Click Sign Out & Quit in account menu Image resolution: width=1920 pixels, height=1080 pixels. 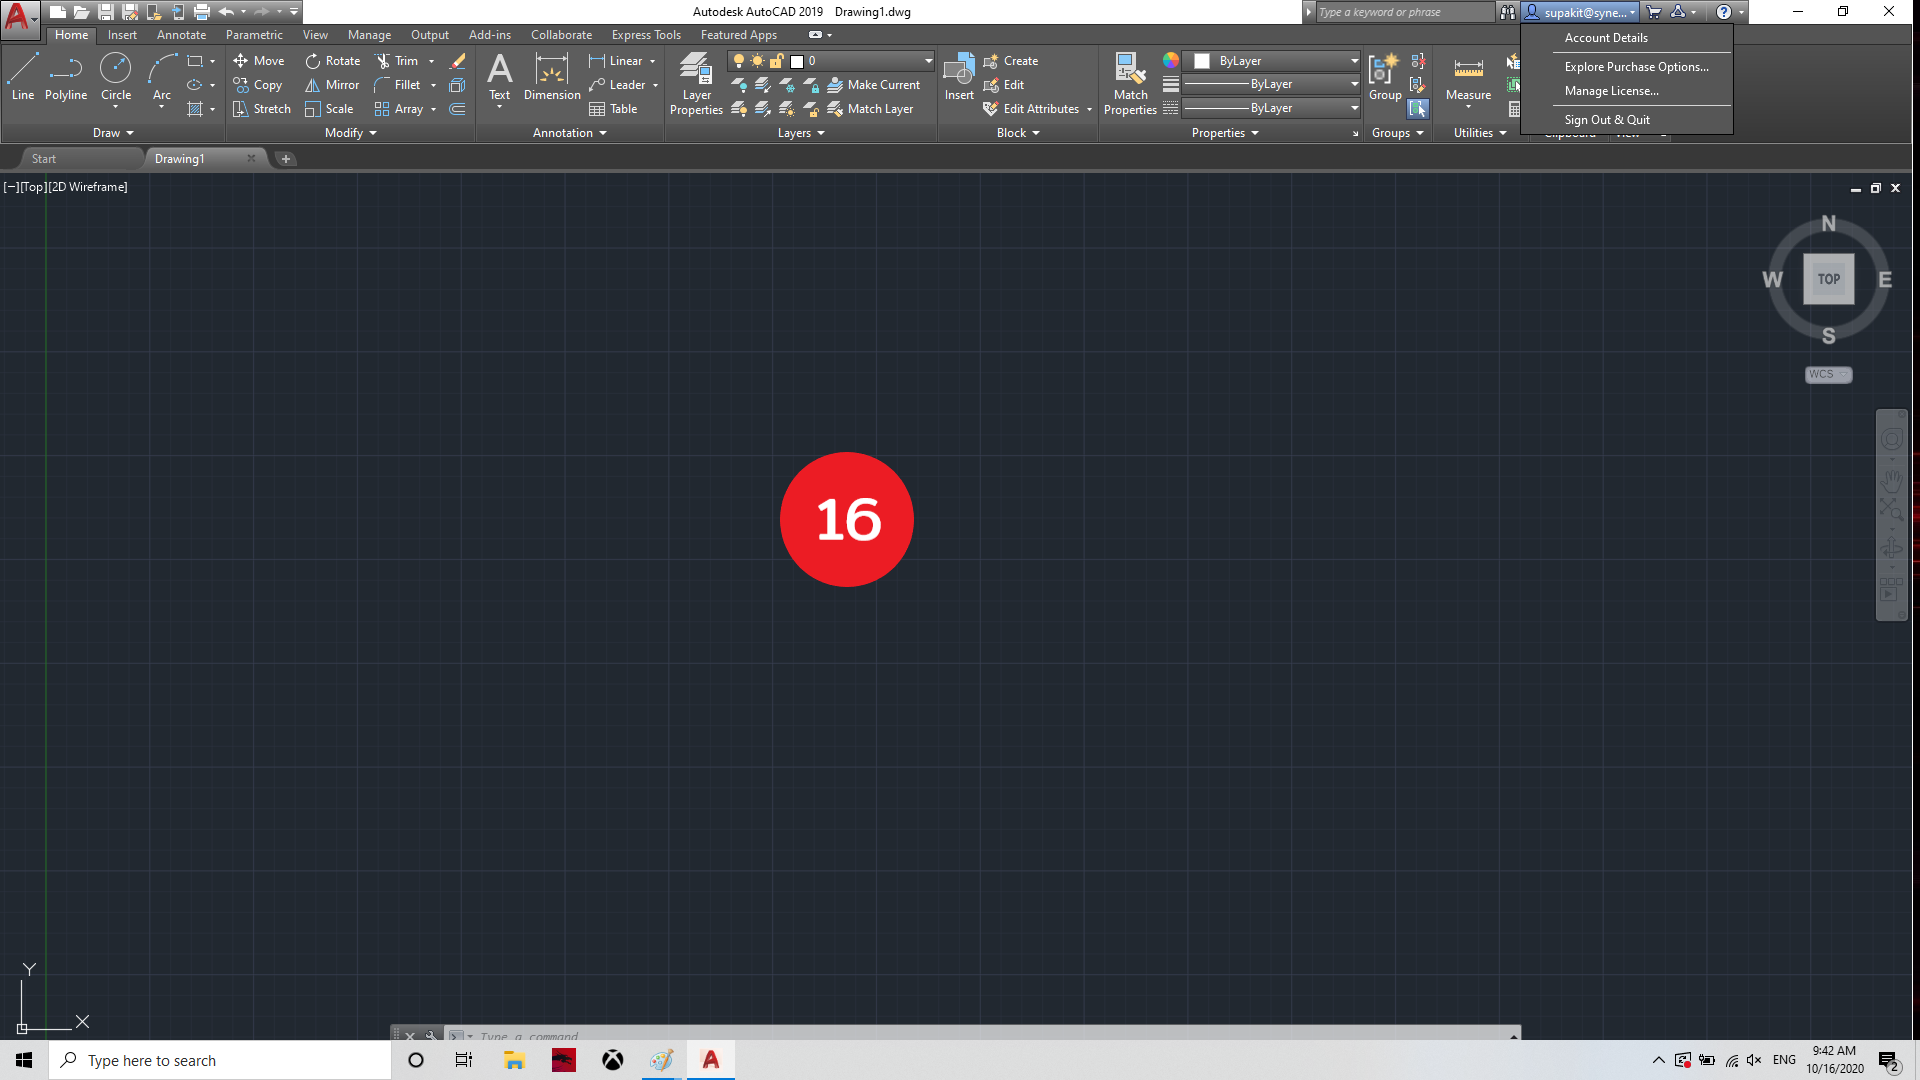pyautogui.click(x=1605, y=119)
